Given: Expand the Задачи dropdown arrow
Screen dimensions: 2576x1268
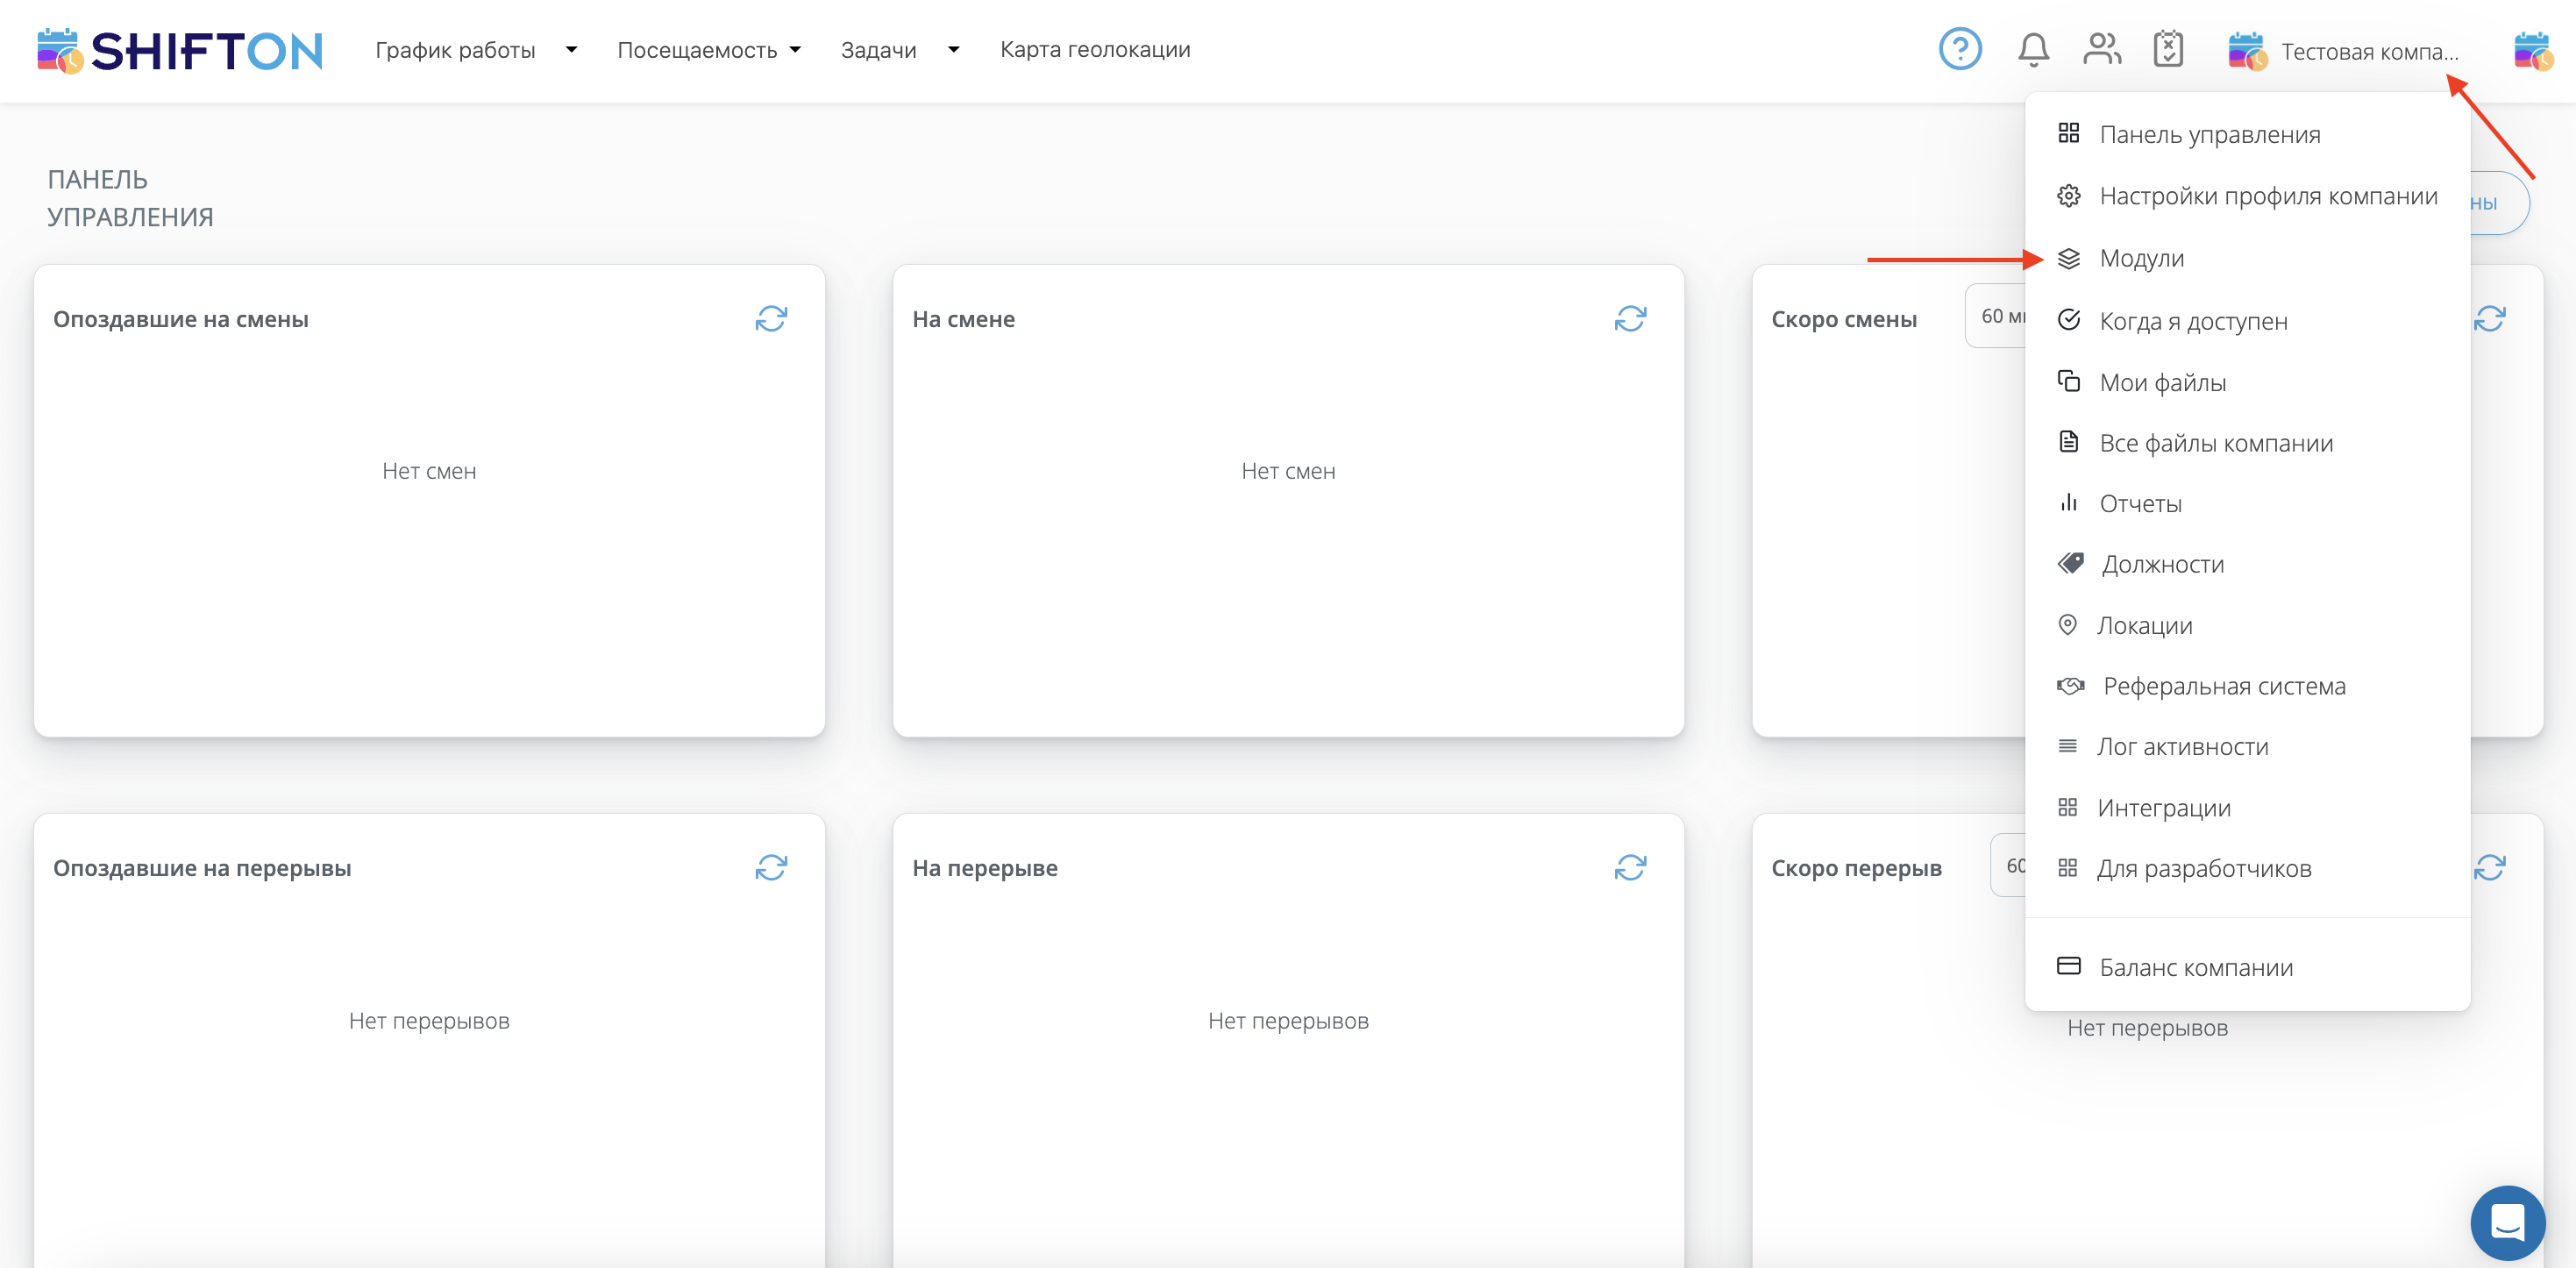Looking at the screenshot, I should [953, 50].
